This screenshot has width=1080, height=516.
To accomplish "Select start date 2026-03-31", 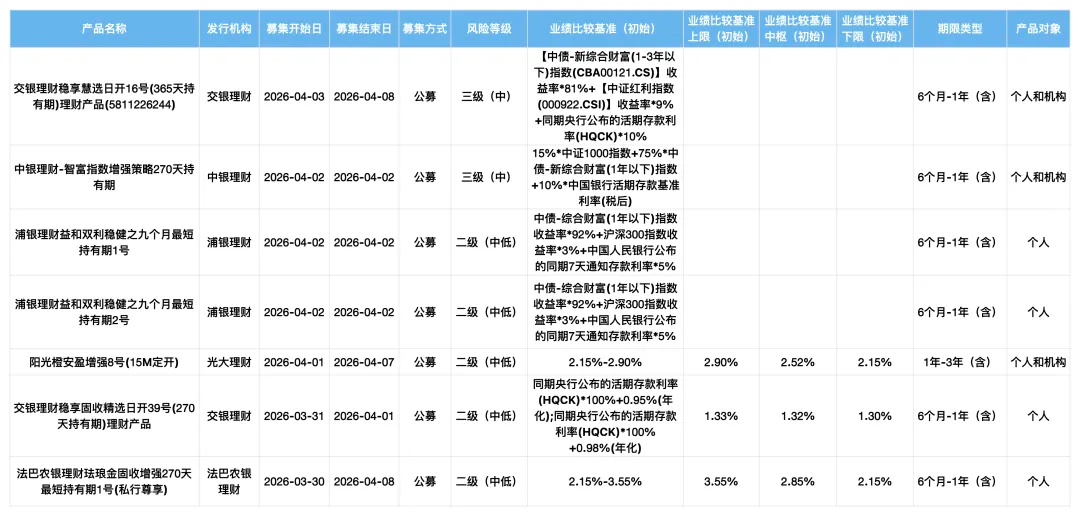I will (x=294, y=416).
